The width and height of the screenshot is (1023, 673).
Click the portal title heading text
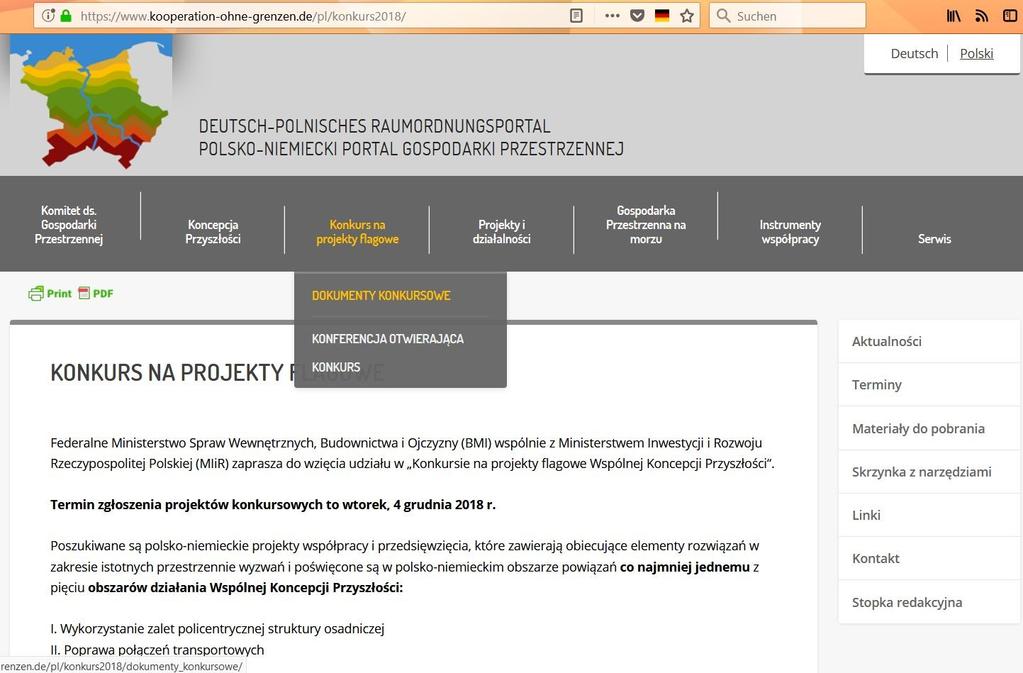(411, 138)
